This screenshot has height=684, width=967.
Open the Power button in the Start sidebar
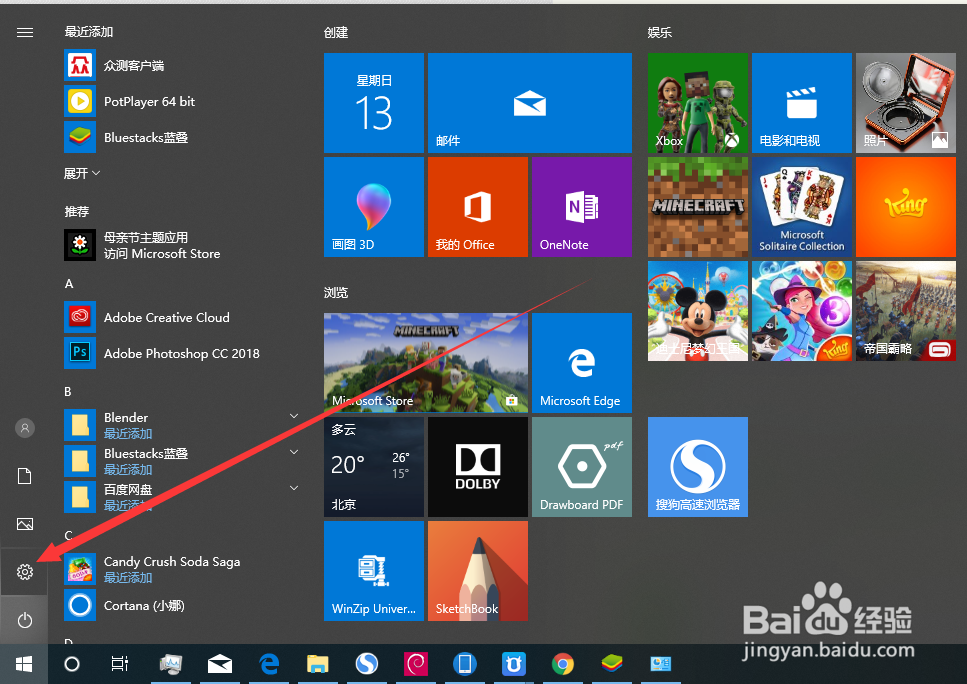(x=25, y=620)
